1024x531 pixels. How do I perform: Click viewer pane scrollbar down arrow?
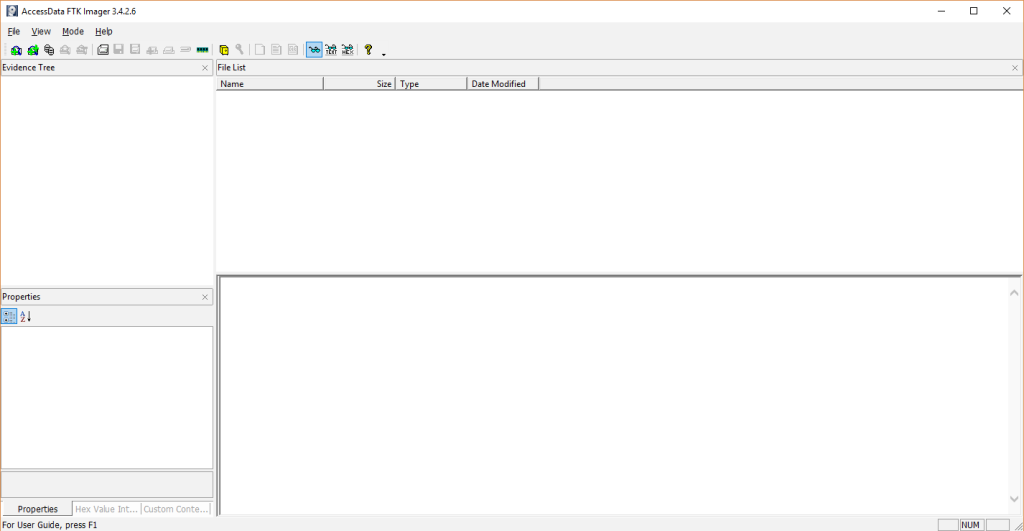coord(1014,499)
